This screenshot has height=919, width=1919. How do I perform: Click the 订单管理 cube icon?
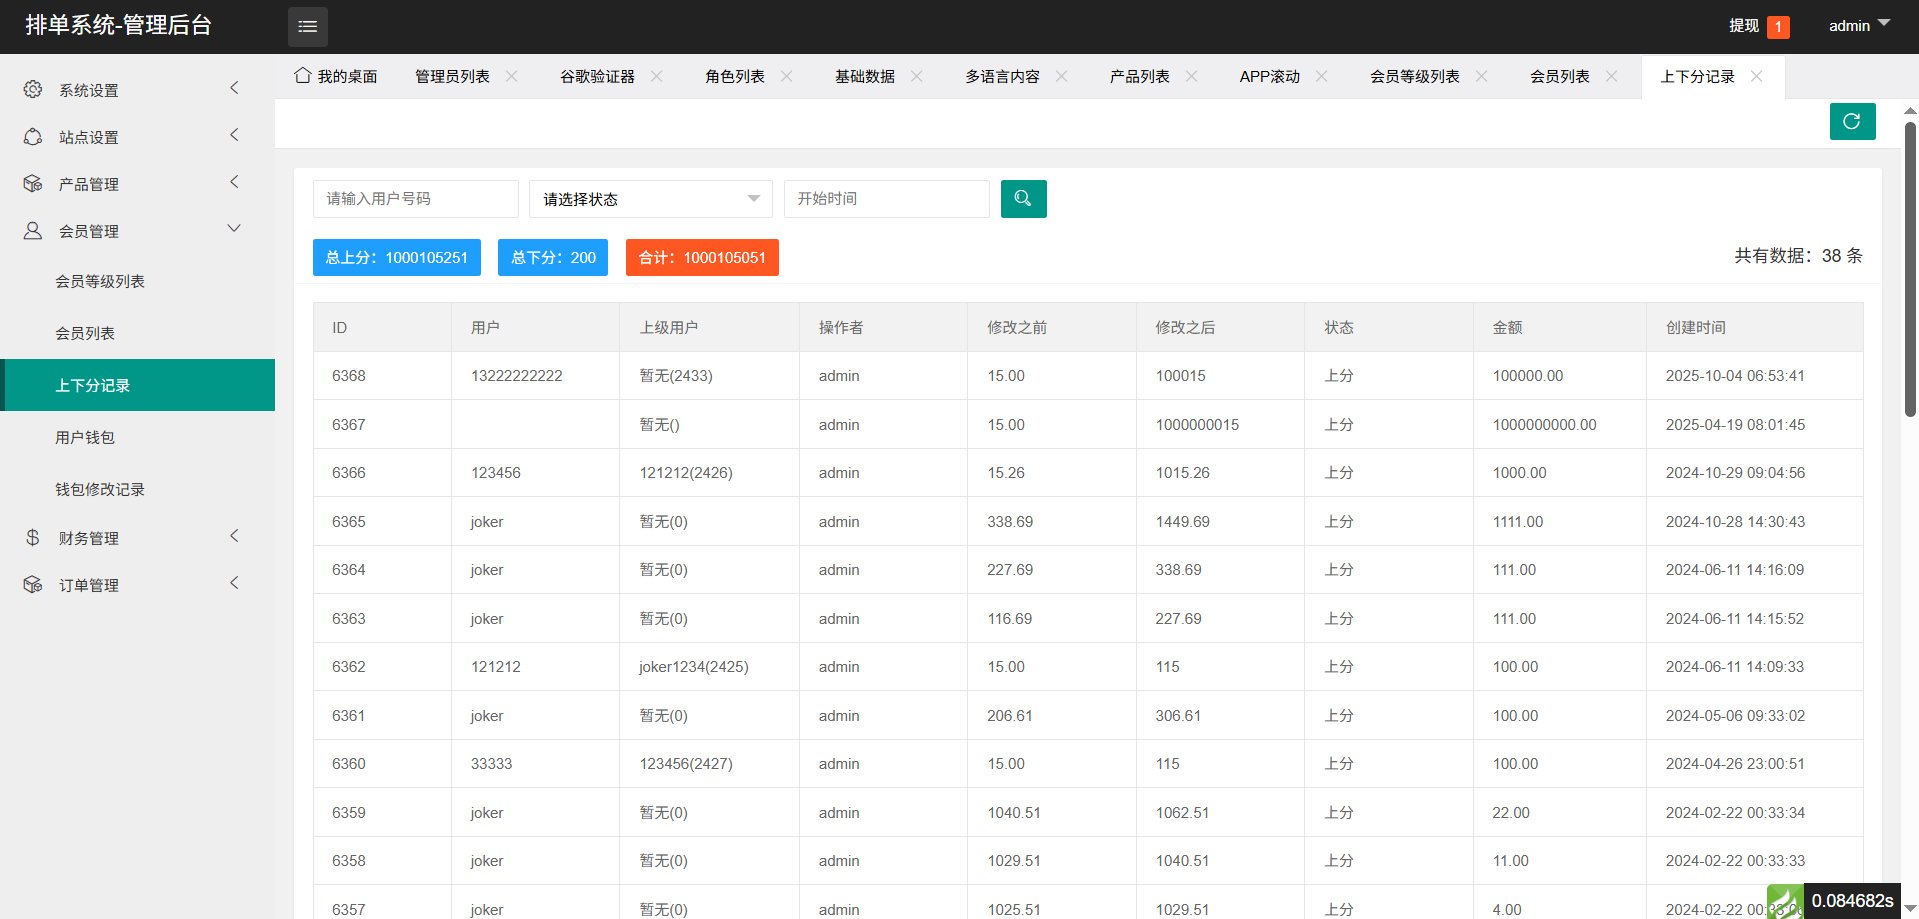(33, 585)
